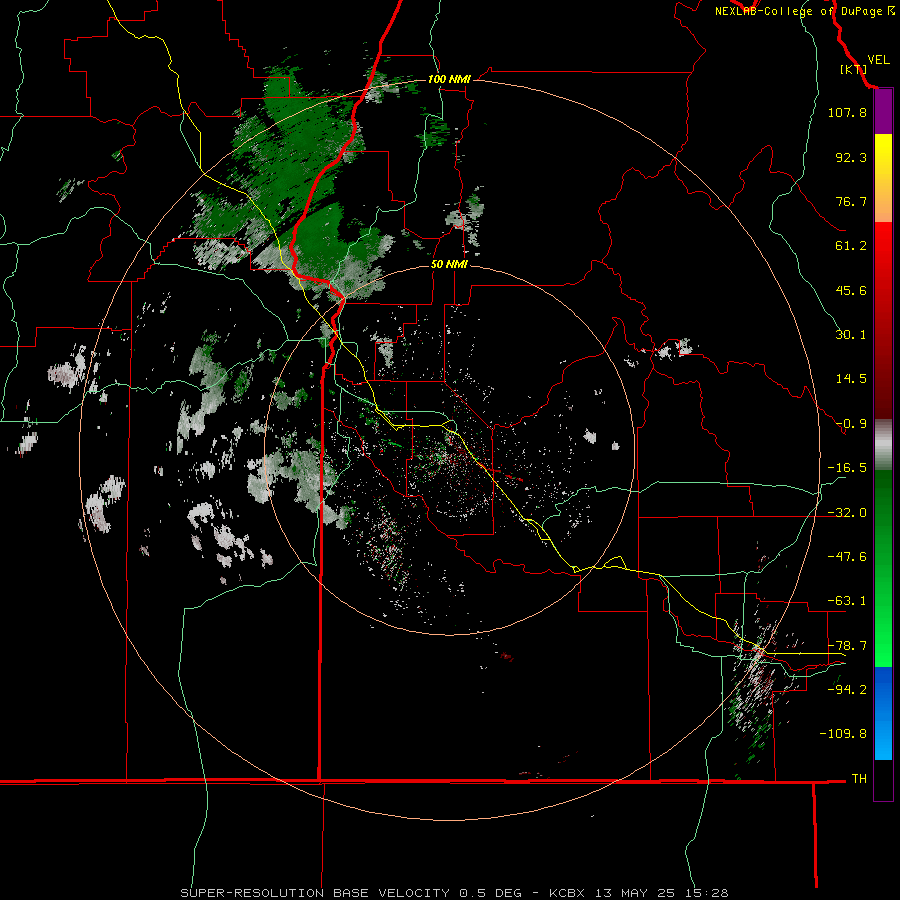Click the -109.8 velocity scale value
This screenshot has height=900, width=900.
844,734
